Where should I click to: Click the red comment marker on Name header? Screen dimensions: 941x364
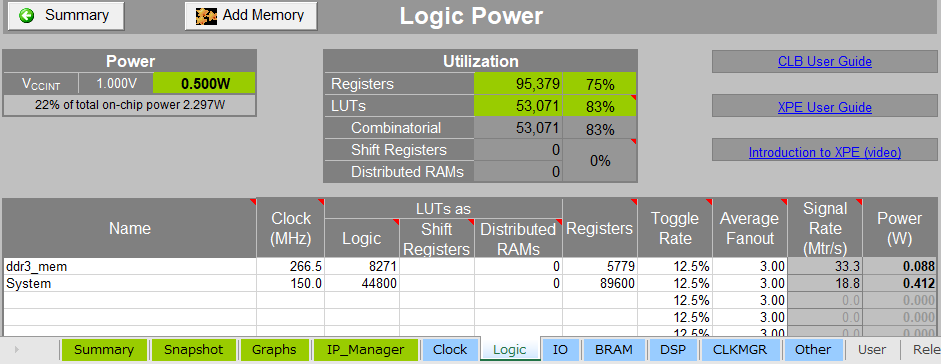(253, 201)
